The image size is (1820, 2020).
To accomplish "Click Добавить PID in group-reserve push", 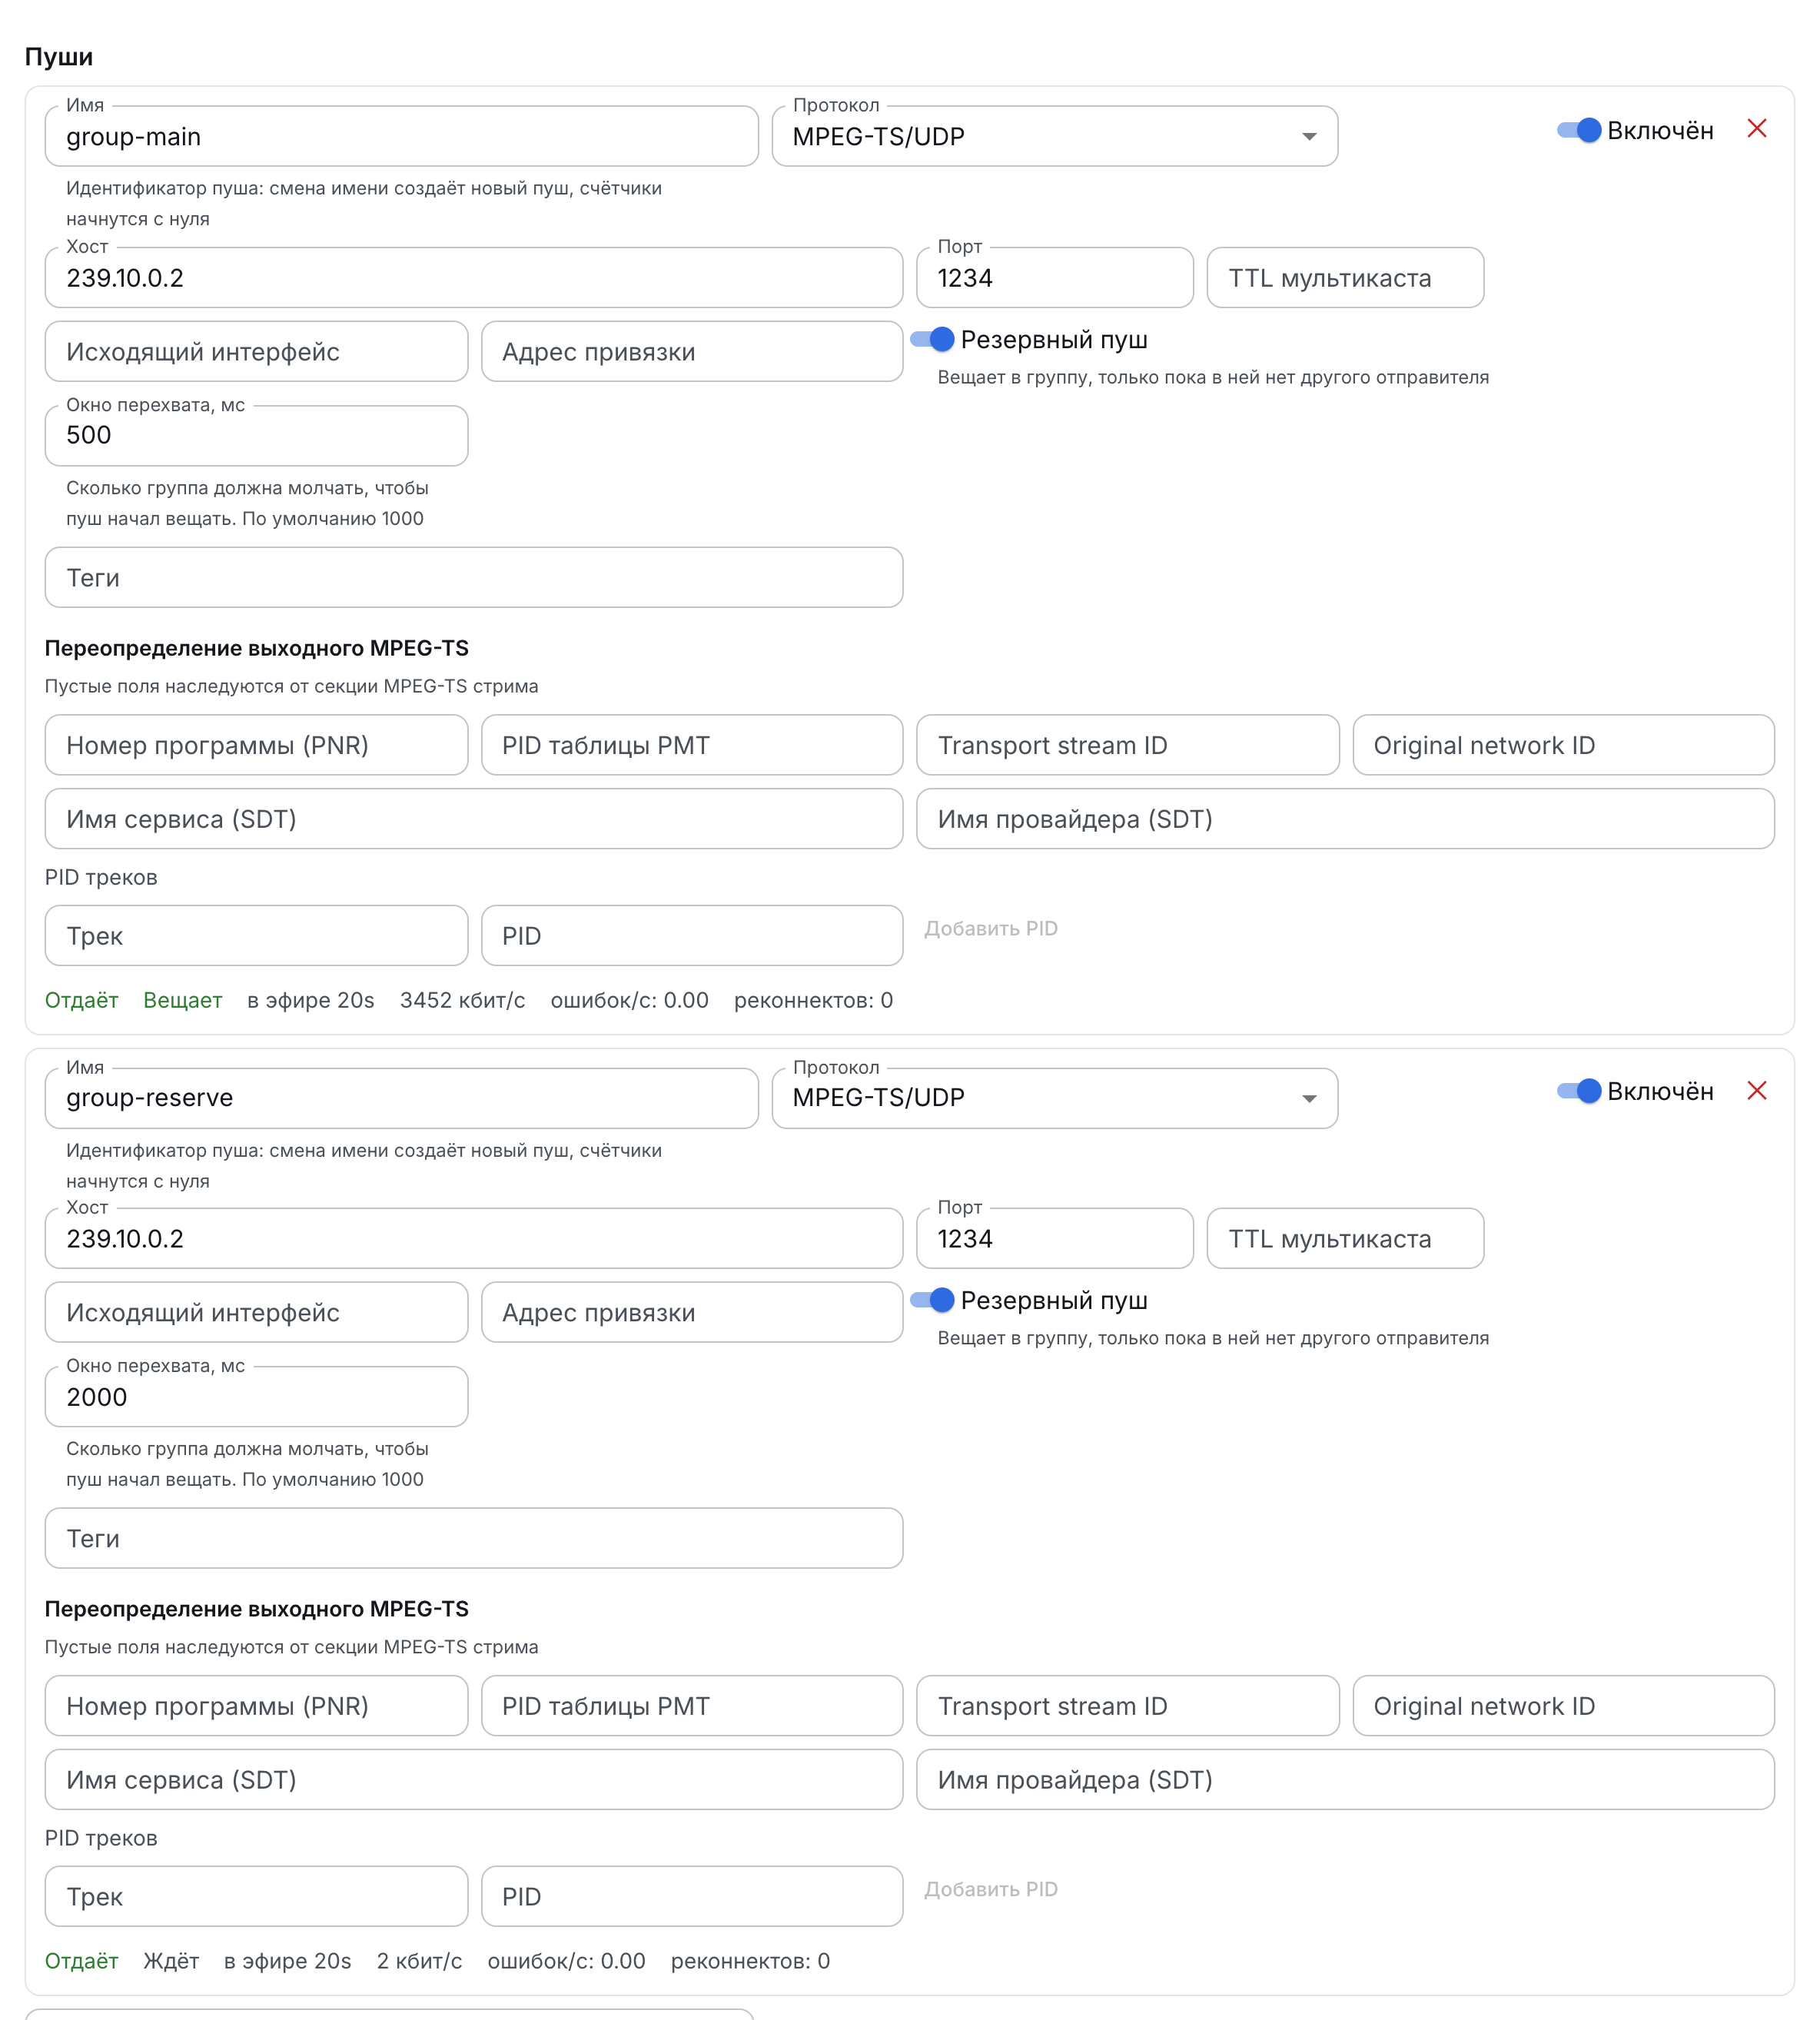I will click(991, 1889).
